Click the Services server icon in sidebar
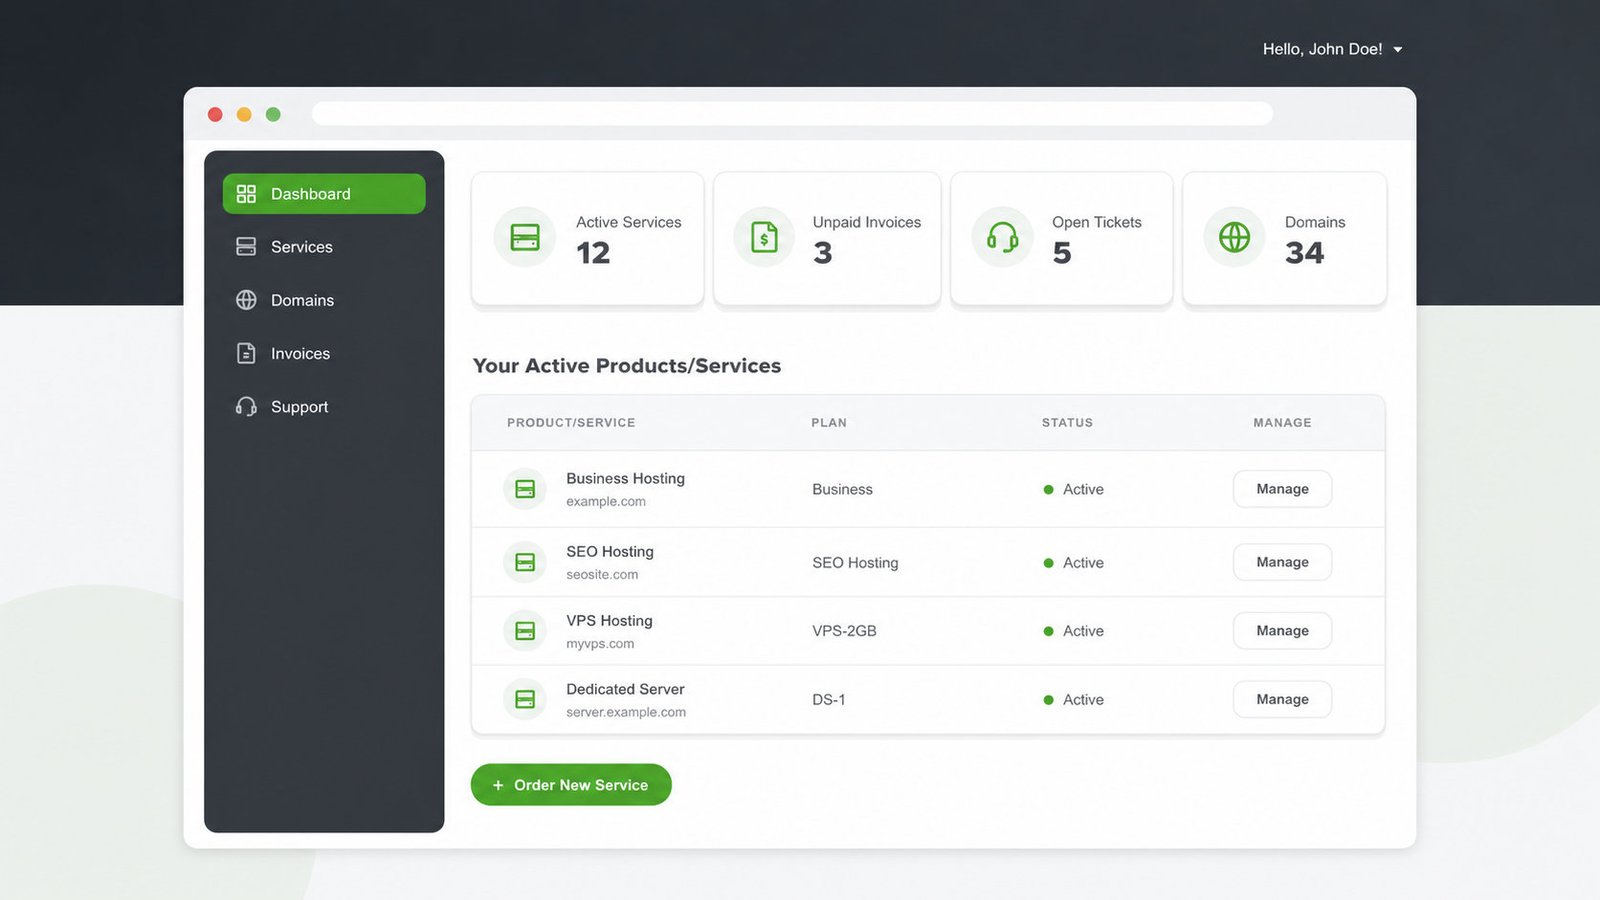 pos(246,247)
